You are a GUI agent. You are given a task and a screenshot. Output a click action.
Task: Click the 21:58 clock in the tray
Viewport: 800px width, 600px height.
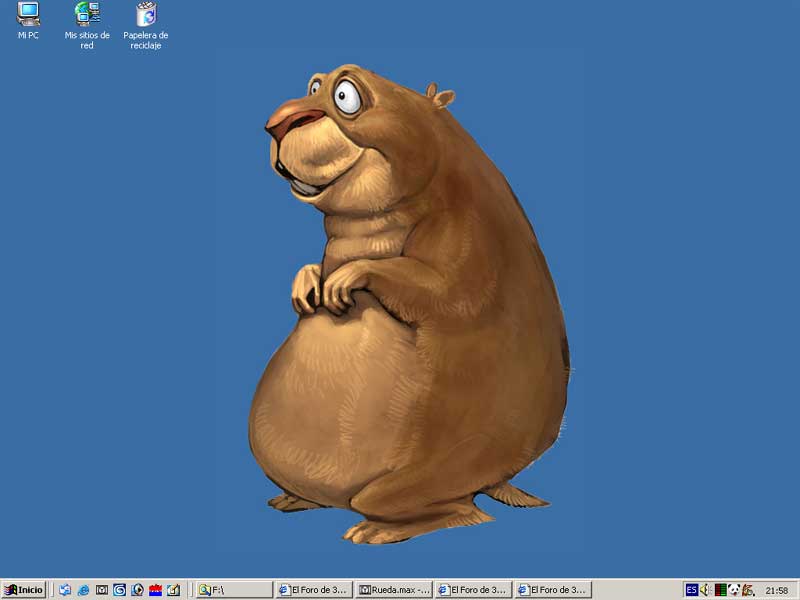[777, 591]
